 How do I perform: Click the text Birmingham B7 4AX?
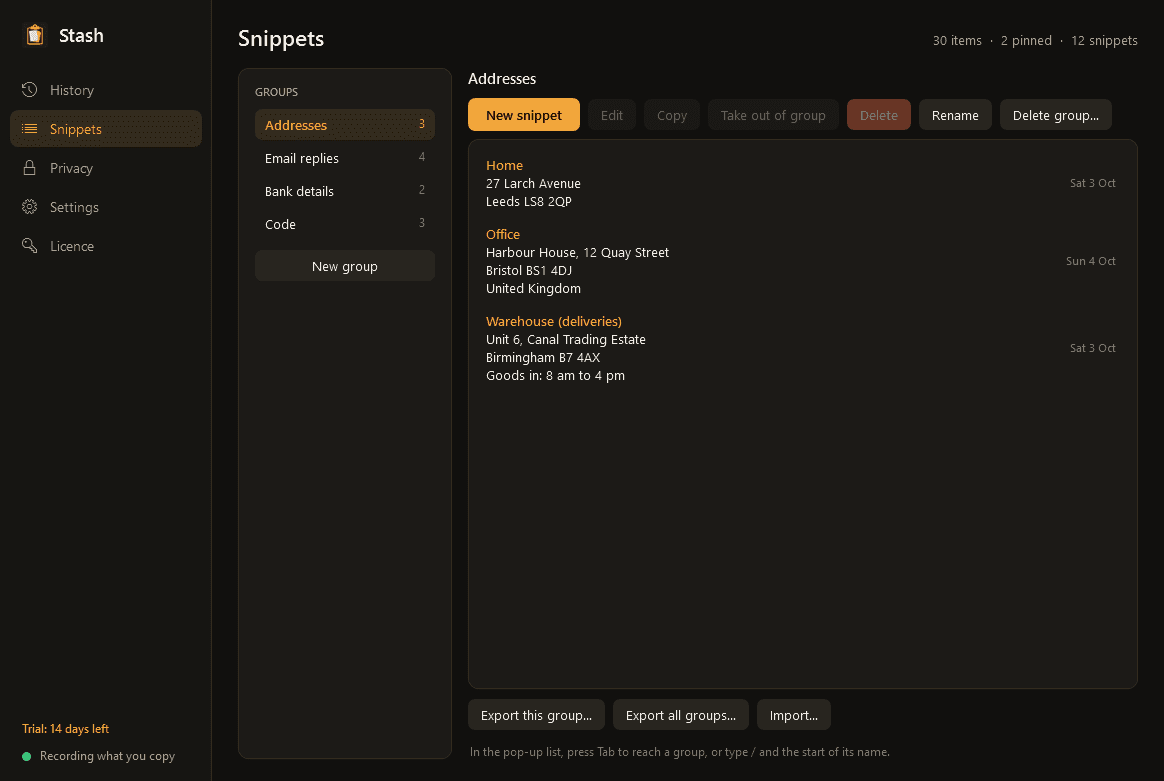point(543,358)
